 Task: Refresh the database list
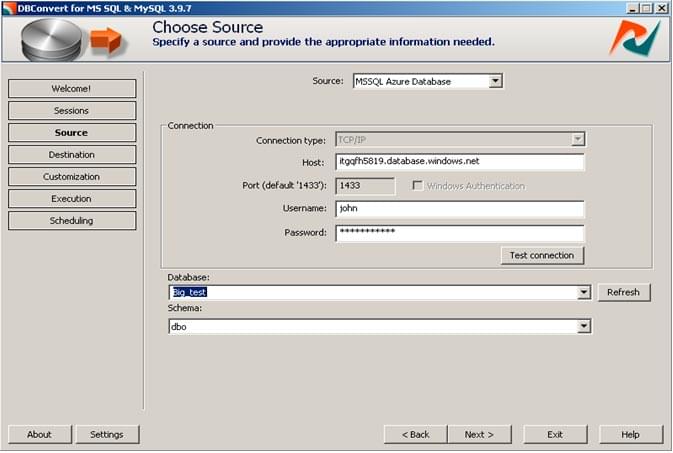point(624,292)
